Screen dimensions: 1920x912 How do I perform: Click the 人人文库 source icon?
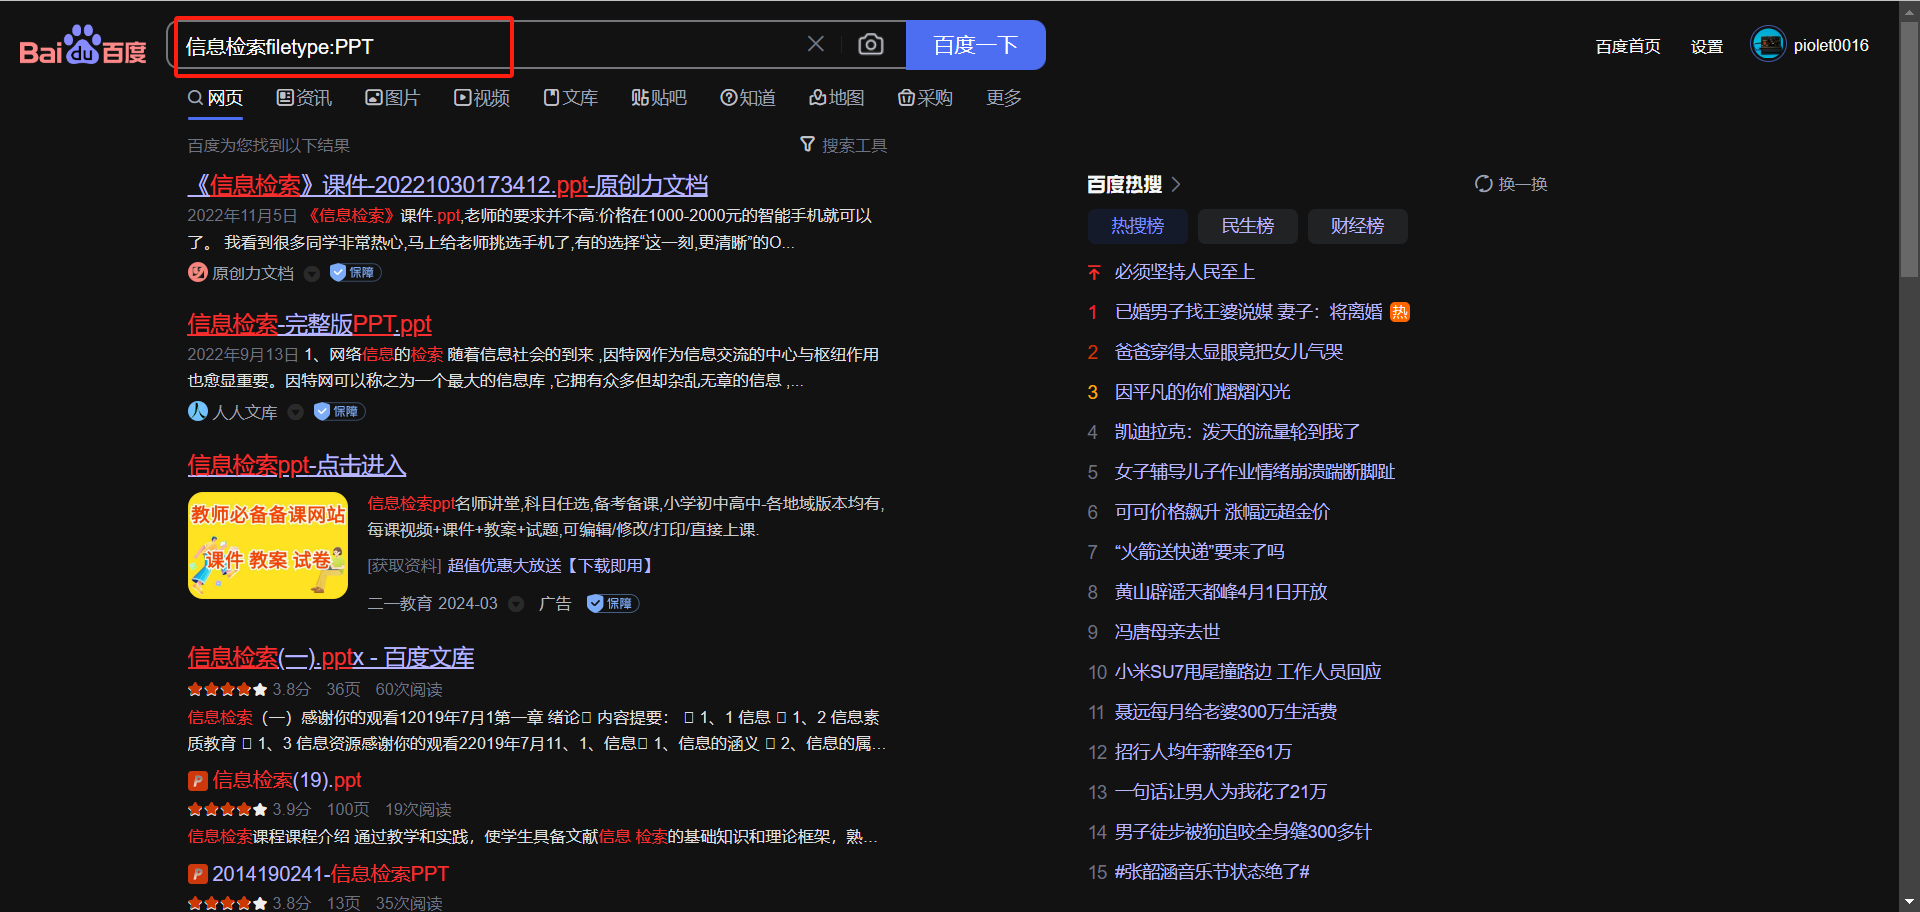coord(197,411)
